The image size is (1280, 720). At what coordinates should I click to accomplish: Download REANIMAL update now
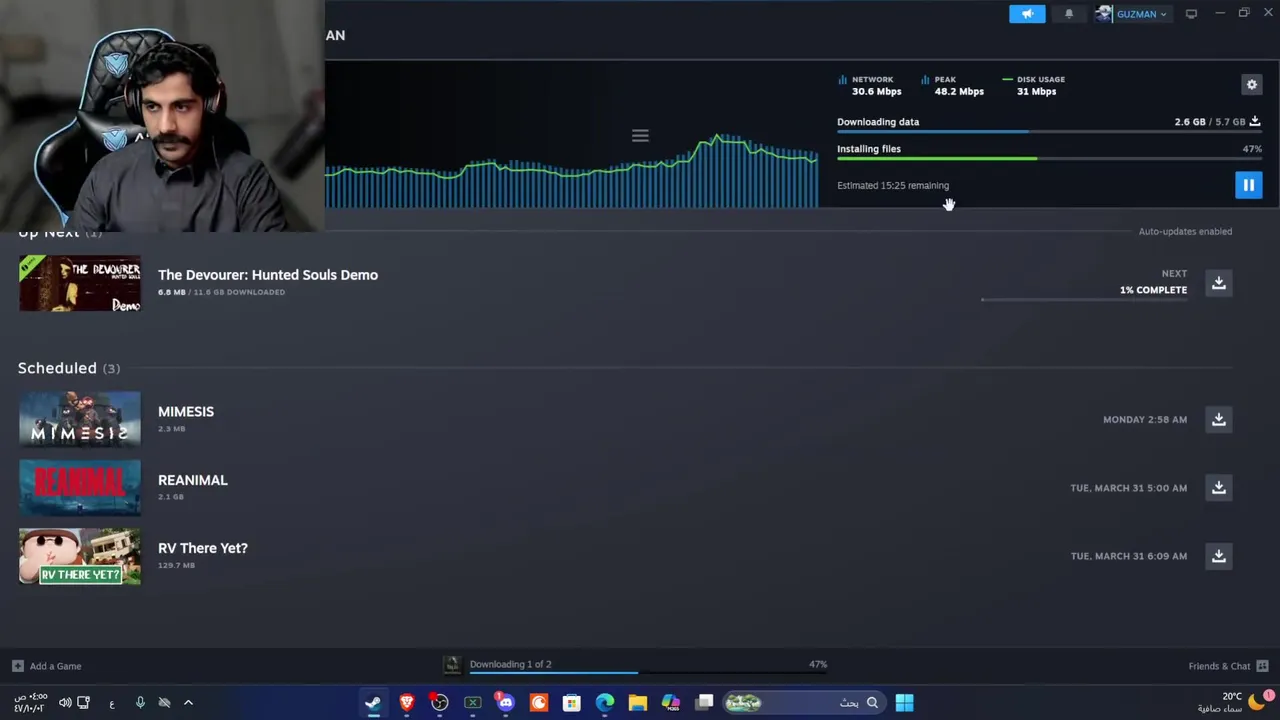pyautogui.click(x=1218, y=487)
